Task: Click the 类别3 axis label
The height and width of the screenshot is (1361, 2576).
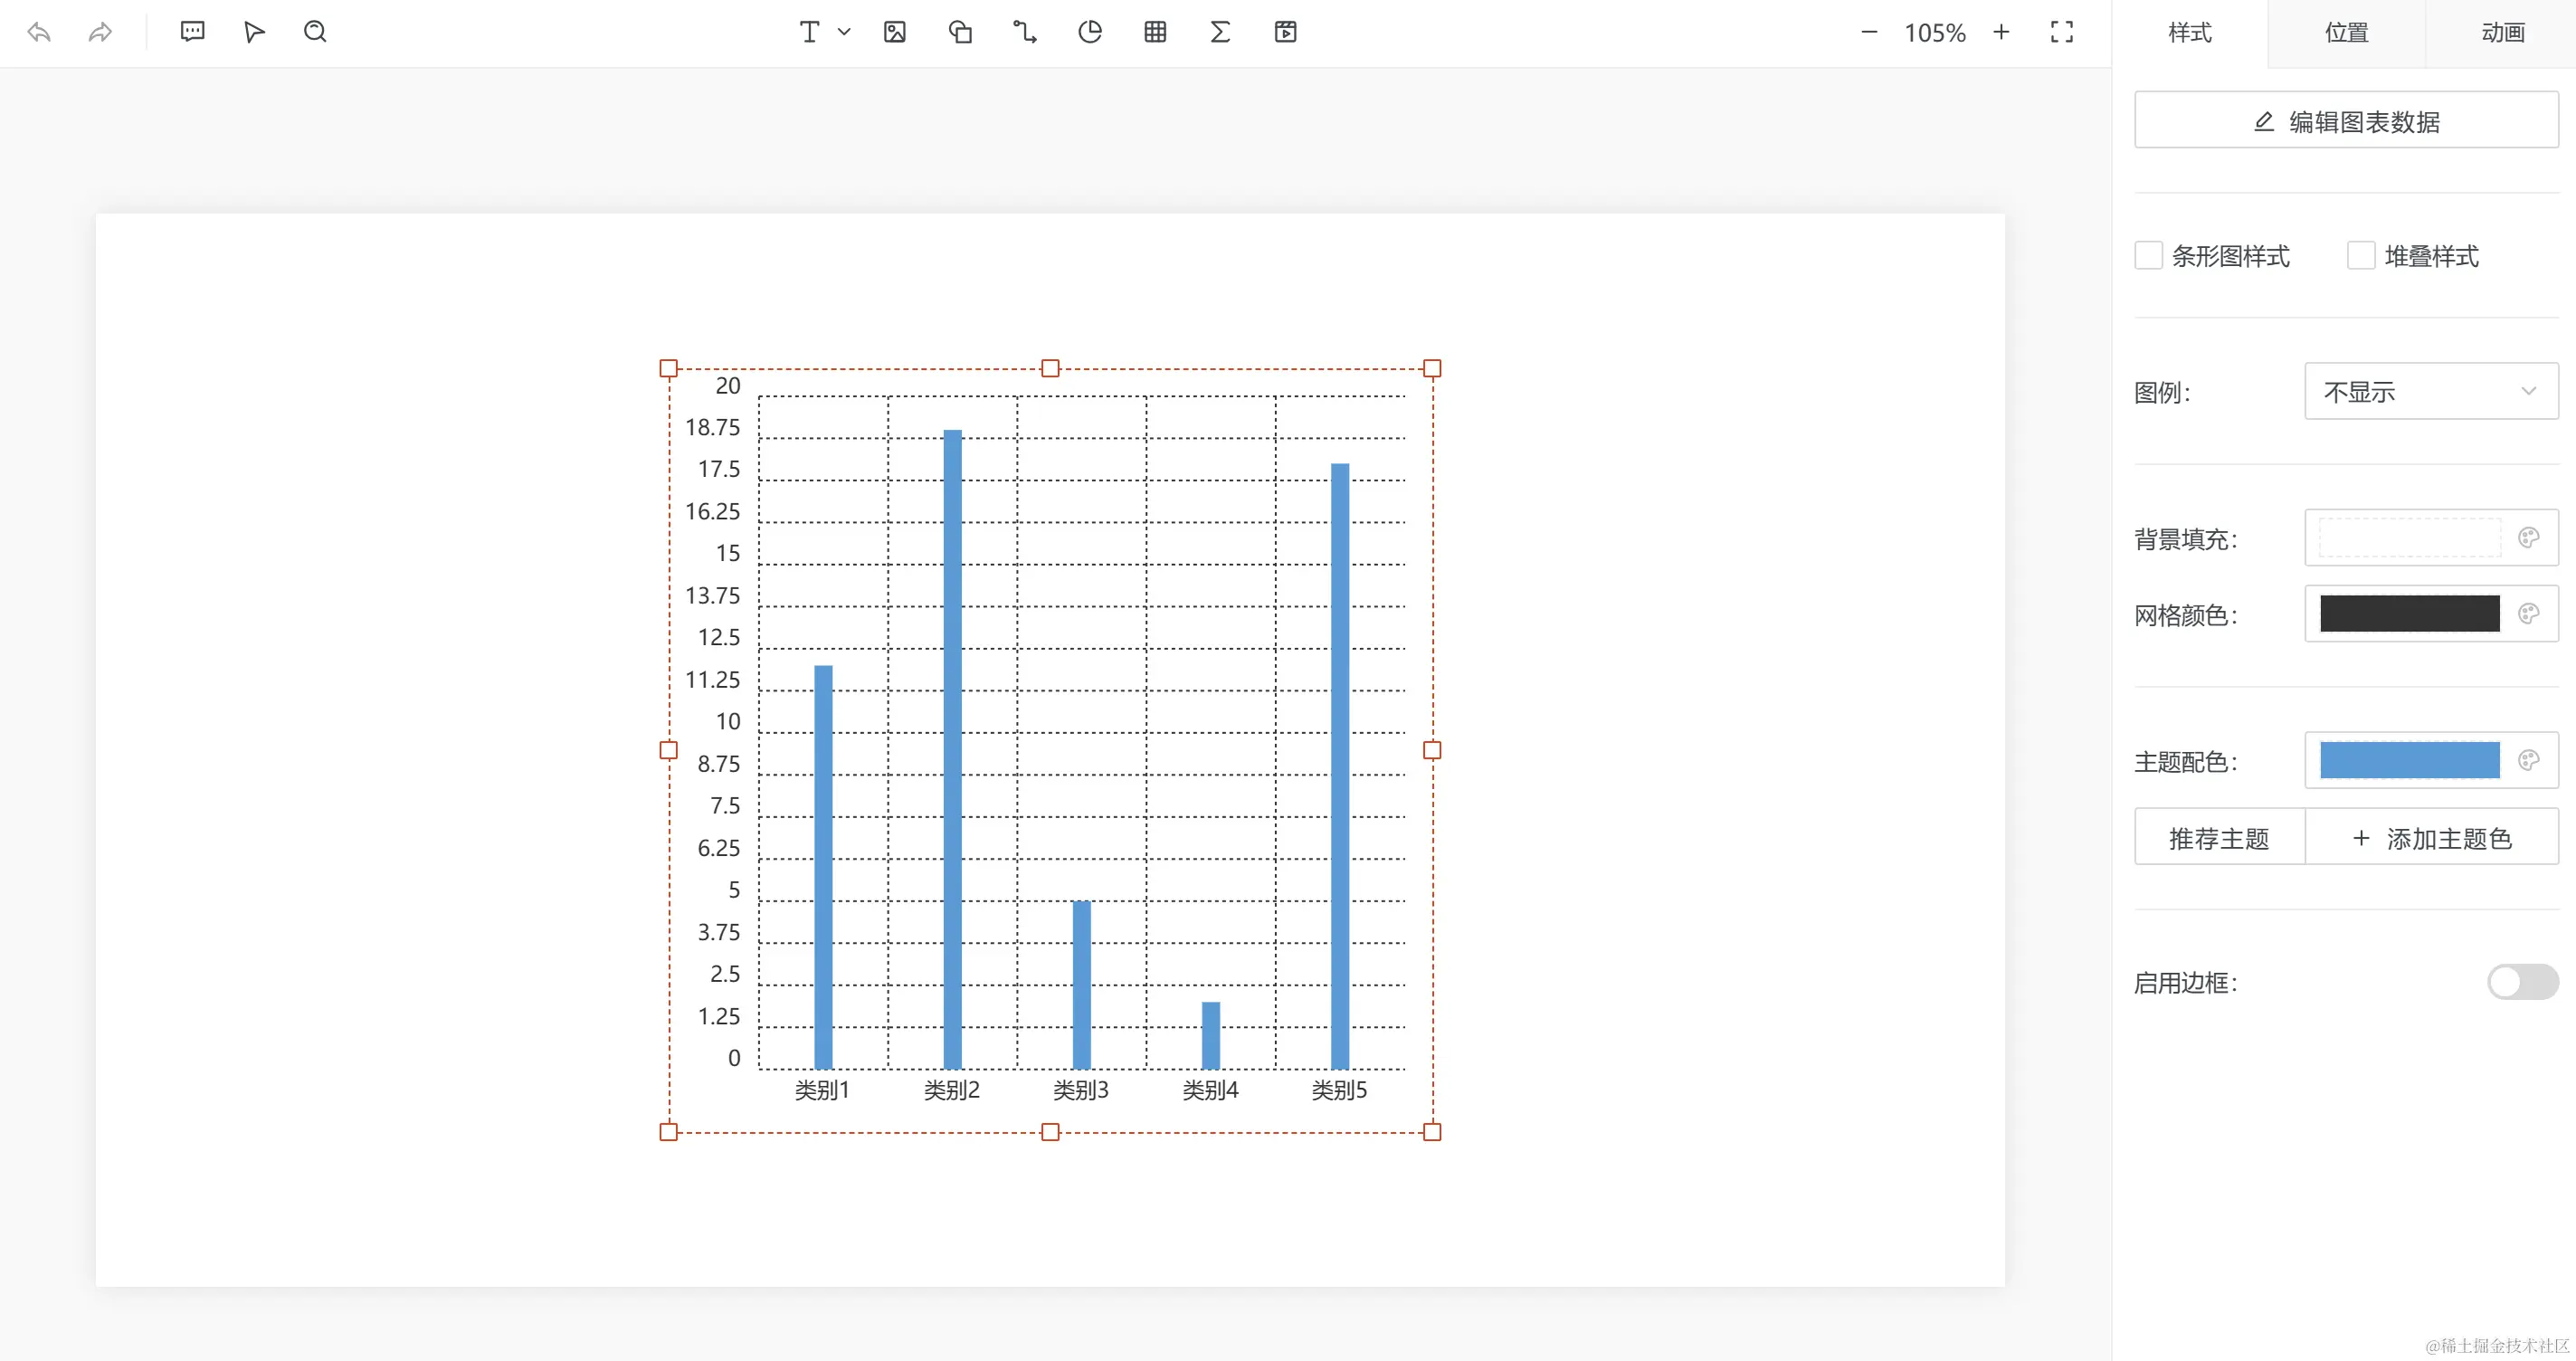Action: [x=1081, y=1090]
